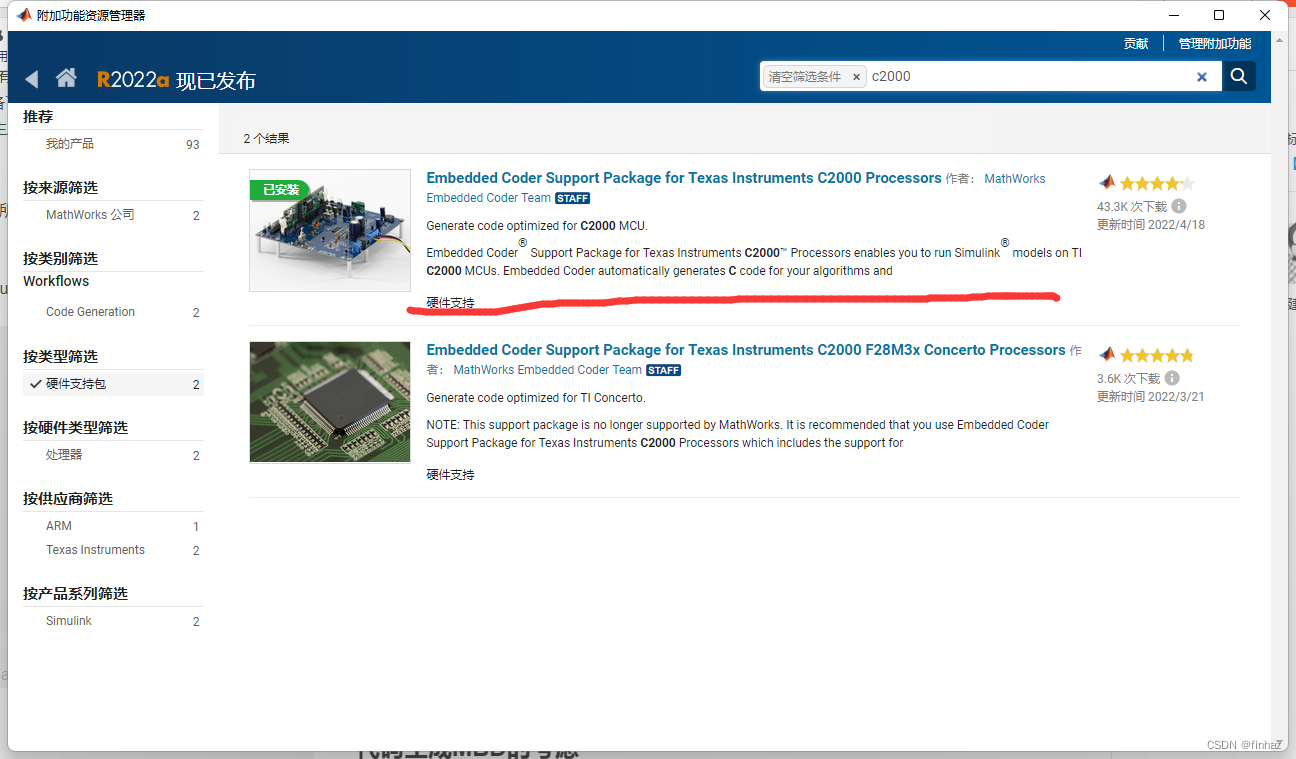
Task: Maximize the 附加功能资源管理器 window
Action: pyautogui.click(x=1219, y=15)
